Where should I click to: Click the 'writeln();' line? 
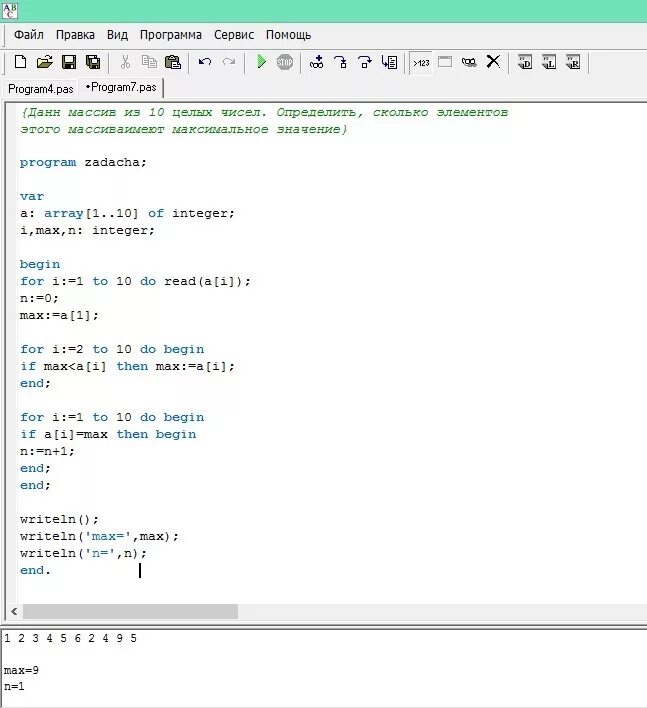59,519
